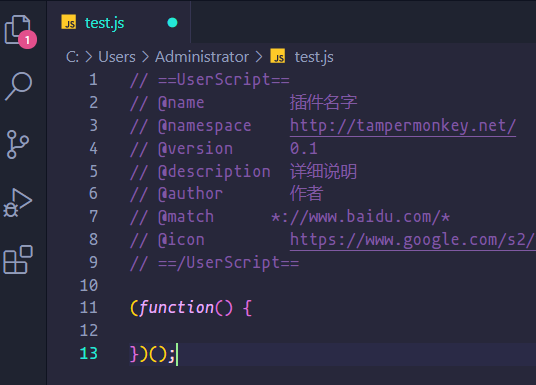536x385 pixels.
Task: Click line number 13 in the gutter
Action: coord(89,354)
